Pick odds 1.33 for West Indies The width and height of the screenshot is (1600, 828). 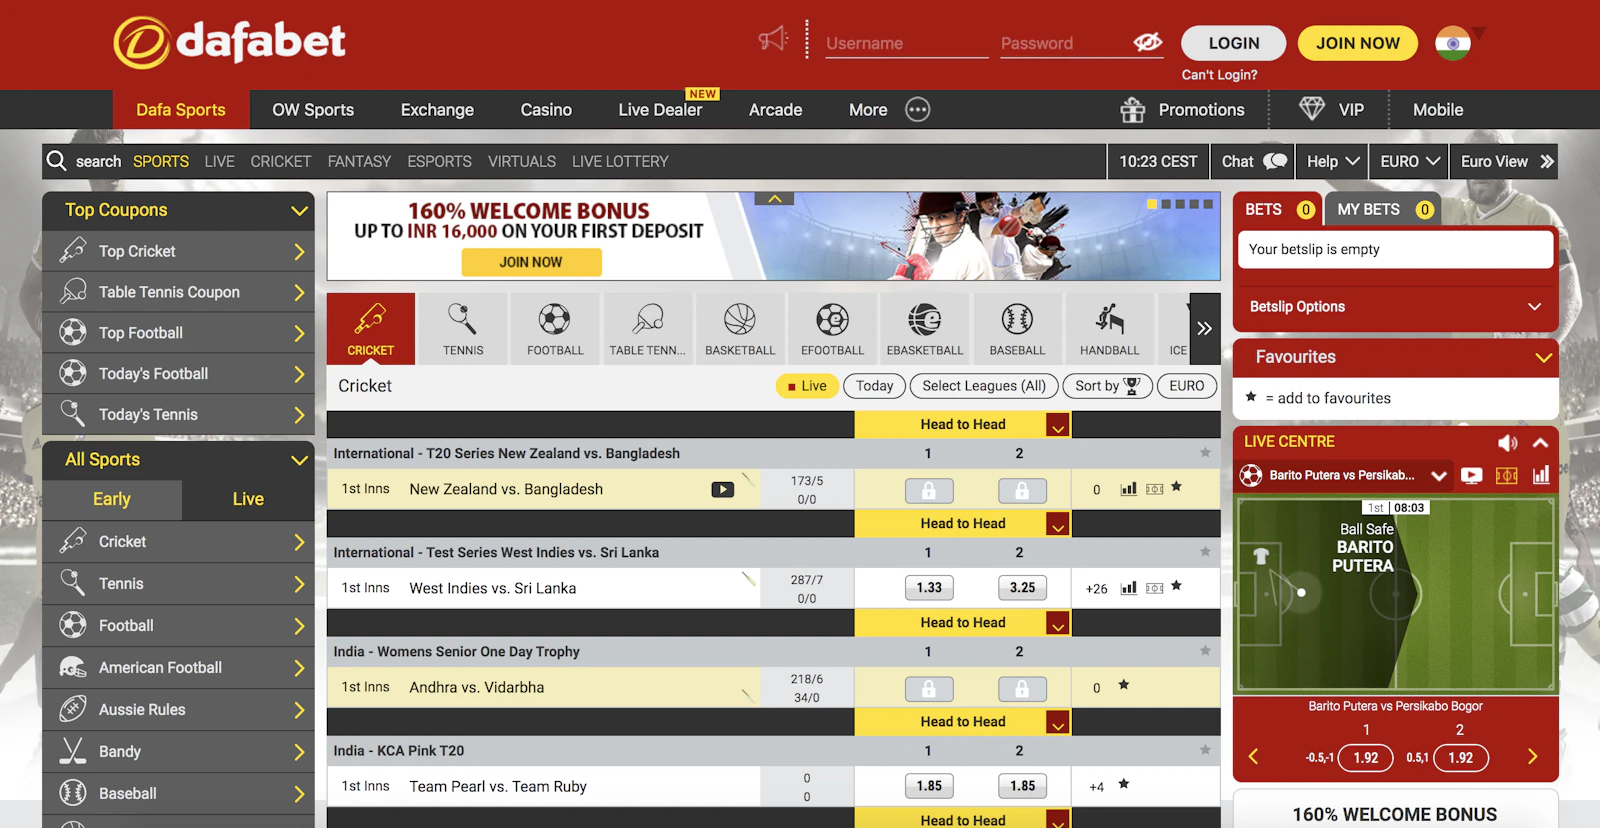pos(929,588)
